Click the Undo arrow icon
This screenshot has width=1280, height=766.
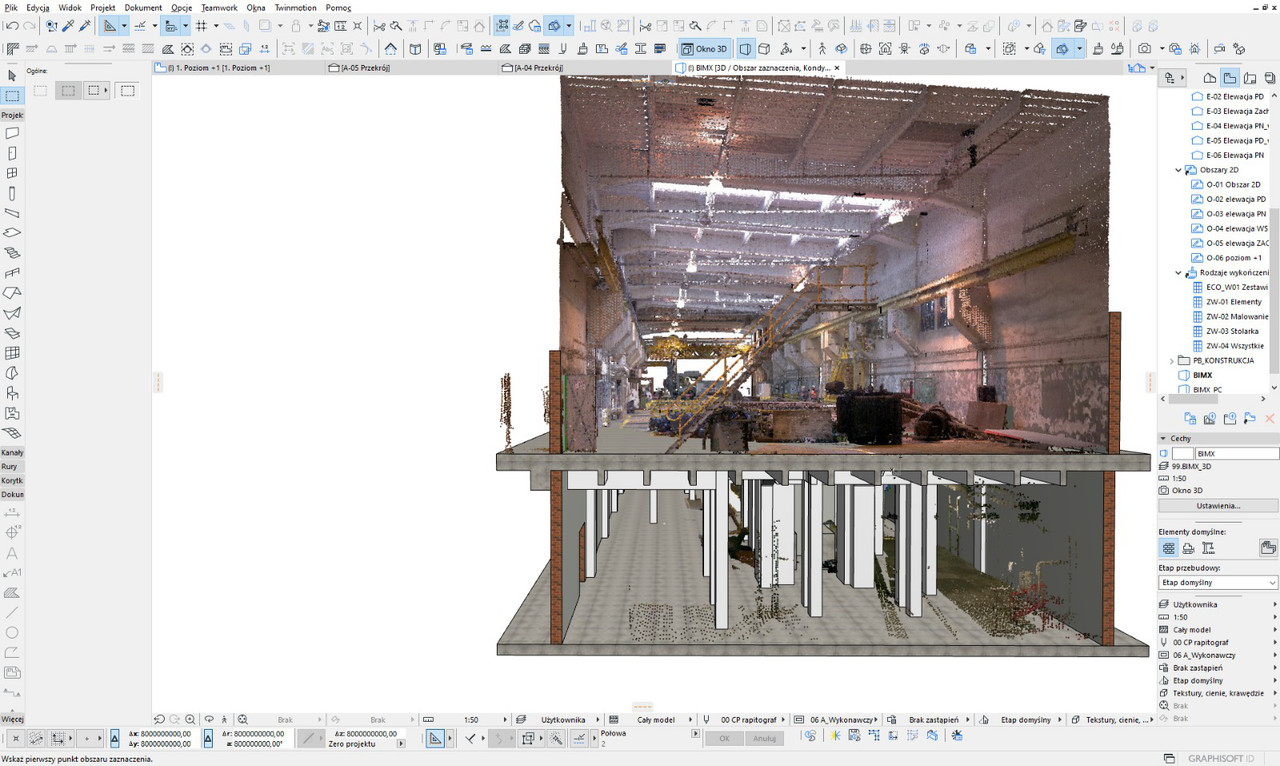(x=13, y=26)
